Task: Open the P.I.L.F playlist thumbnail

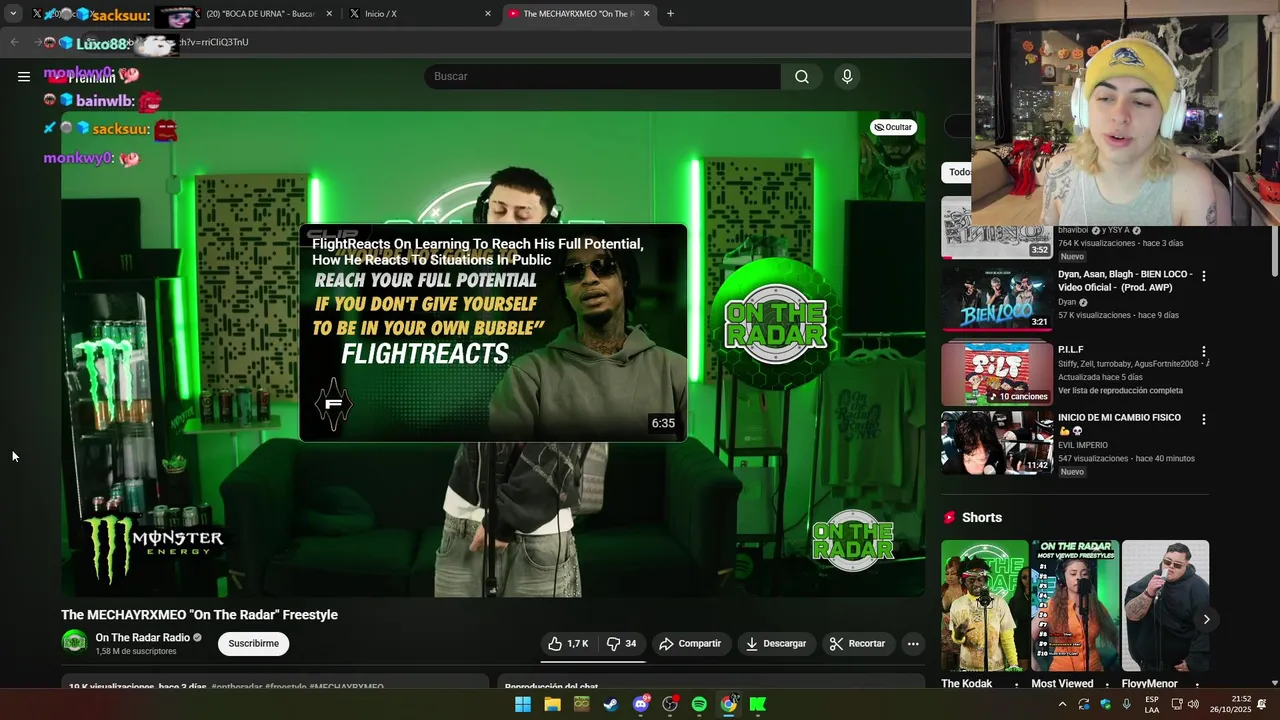Action: coord(997,373)
